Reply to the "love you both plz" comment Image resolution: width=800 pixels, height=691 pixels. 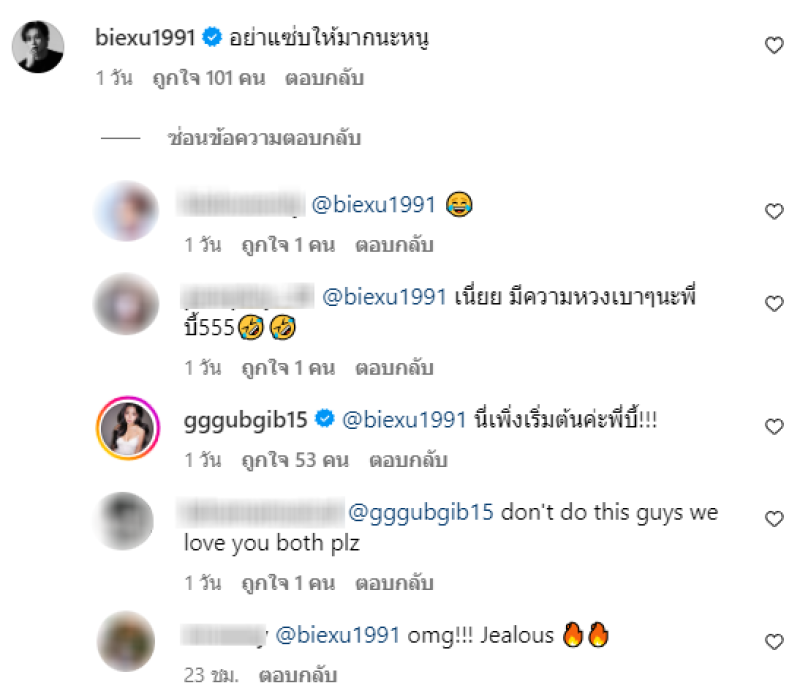coord(394,583)
